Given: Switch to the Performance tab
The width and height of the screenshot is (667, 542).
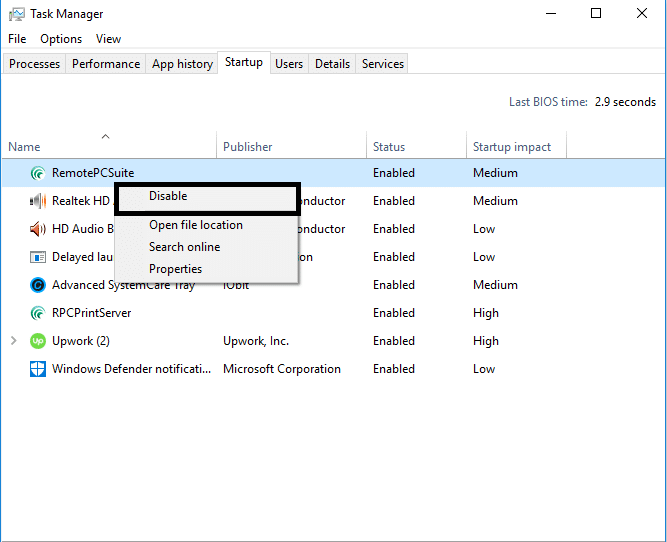Looking at the screenshot, I should coord(106,64).
